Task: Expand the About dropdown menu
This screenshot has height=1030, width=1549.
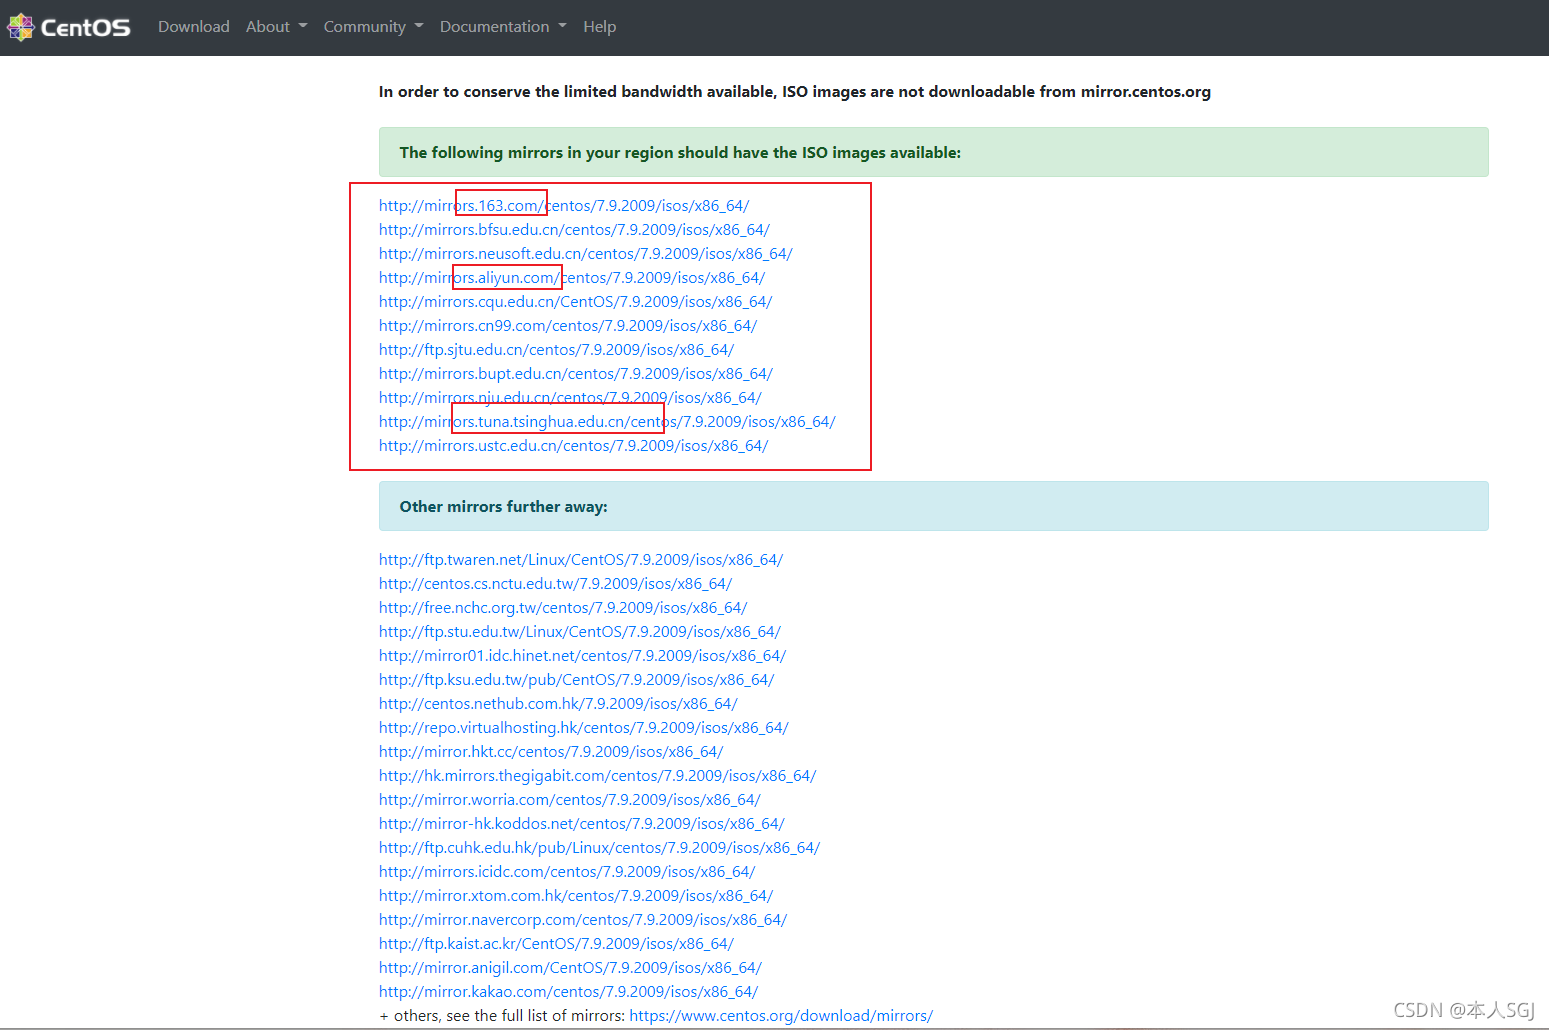Action: point(276,27)
